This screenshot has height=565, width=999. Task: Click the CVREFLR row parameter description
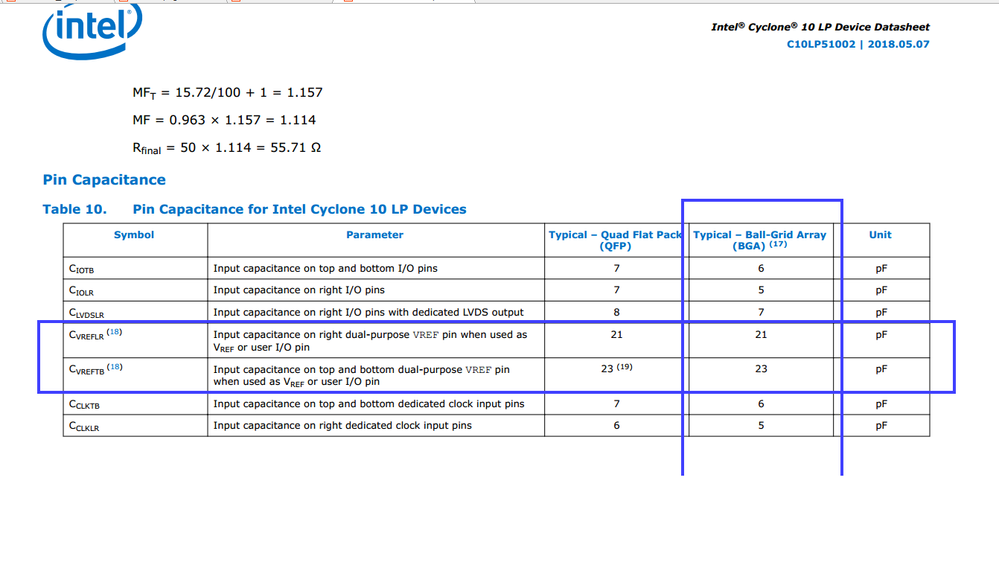[370, 341]
